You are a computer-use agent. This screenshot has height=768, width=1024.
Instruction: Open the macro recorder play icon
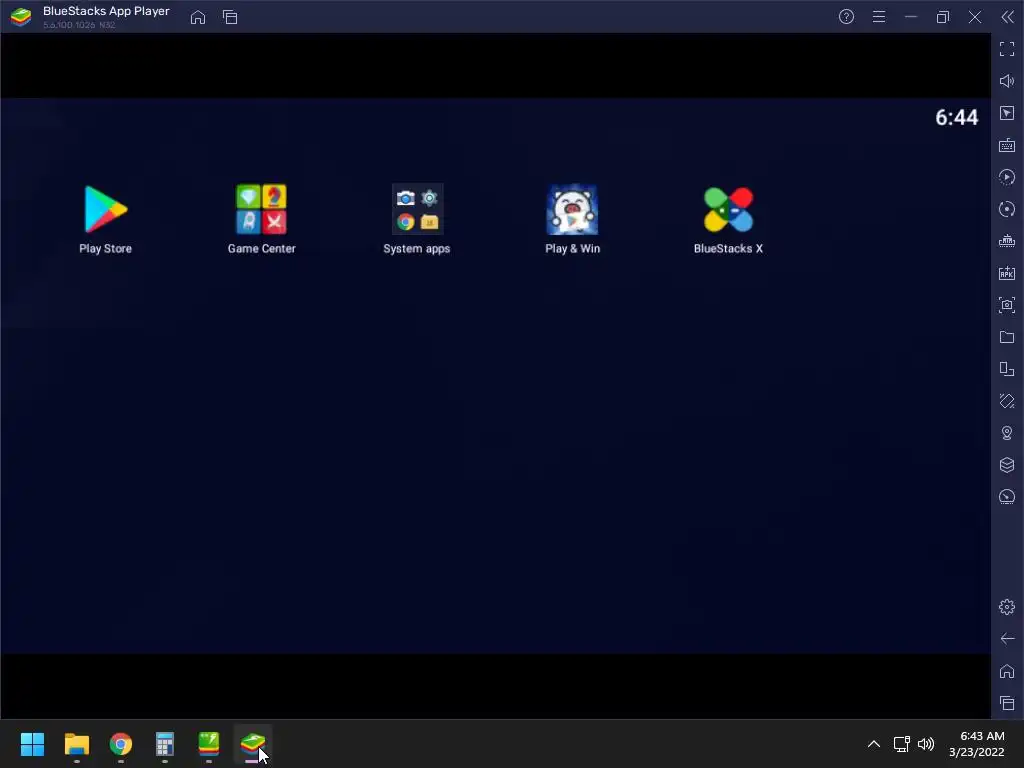(x=1007, y=177)
